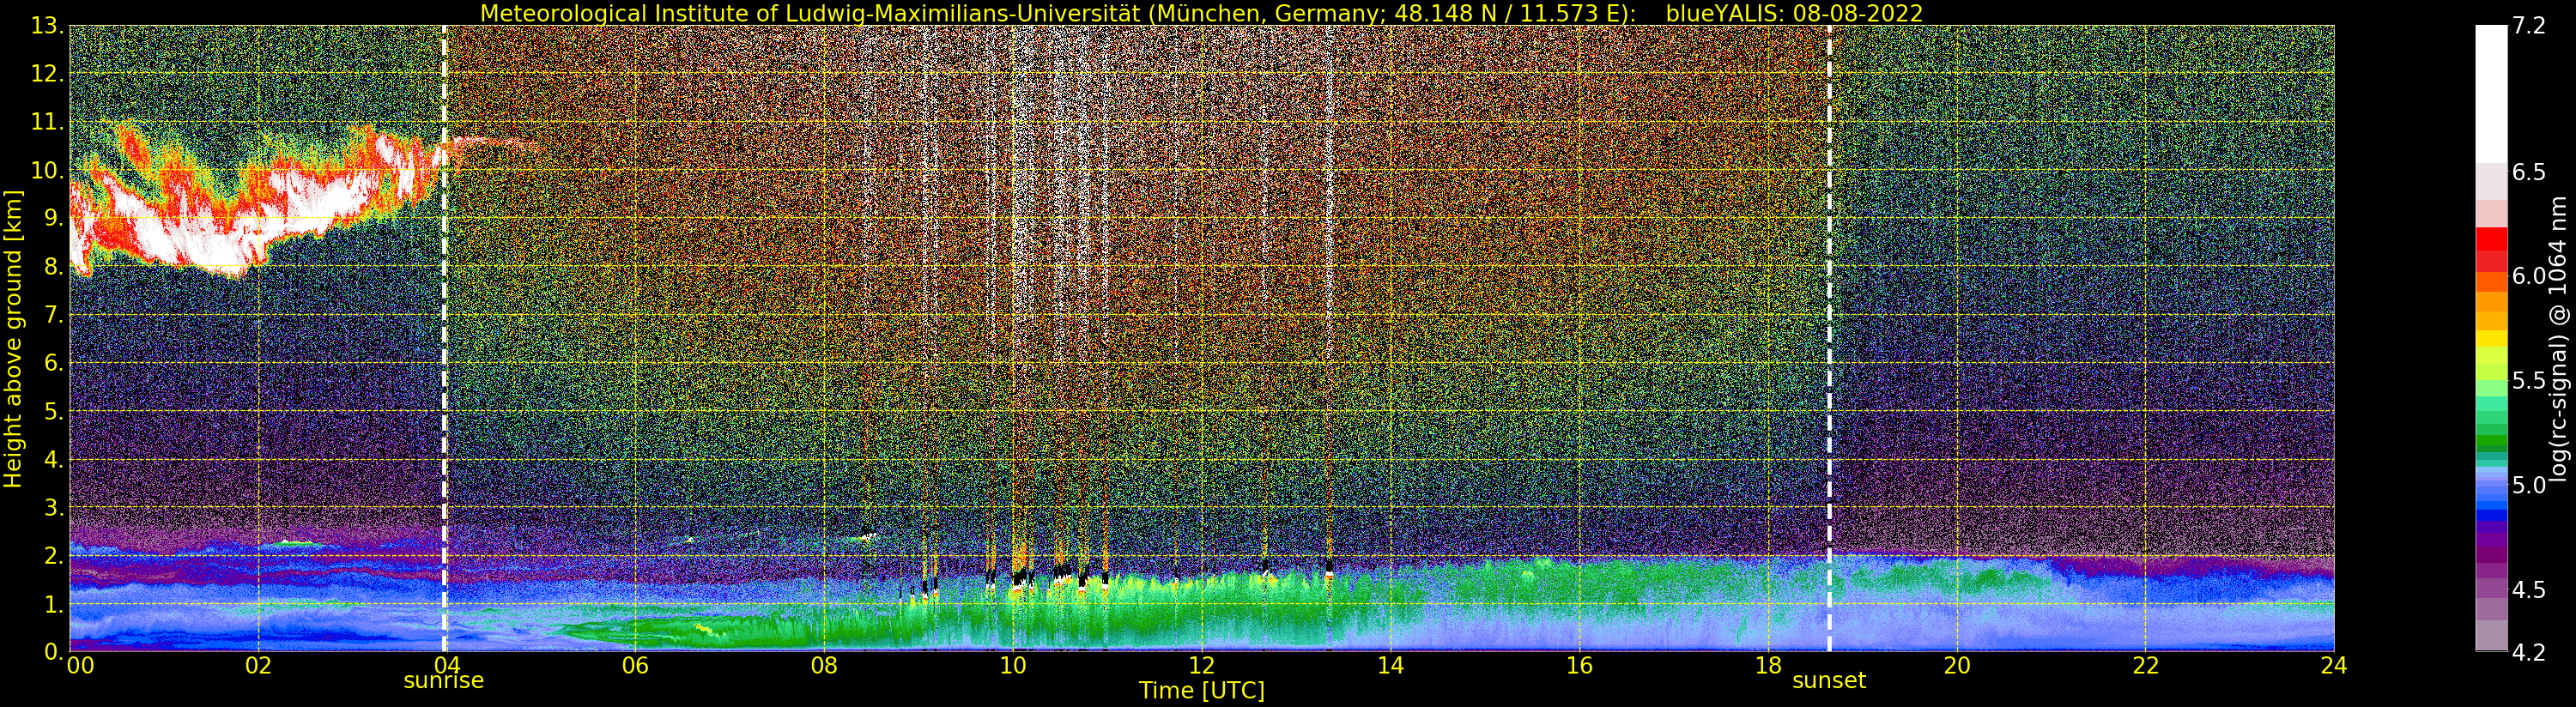Click the time axis tick label 18
2576x707 pixels.
[x=1768, y=665]
